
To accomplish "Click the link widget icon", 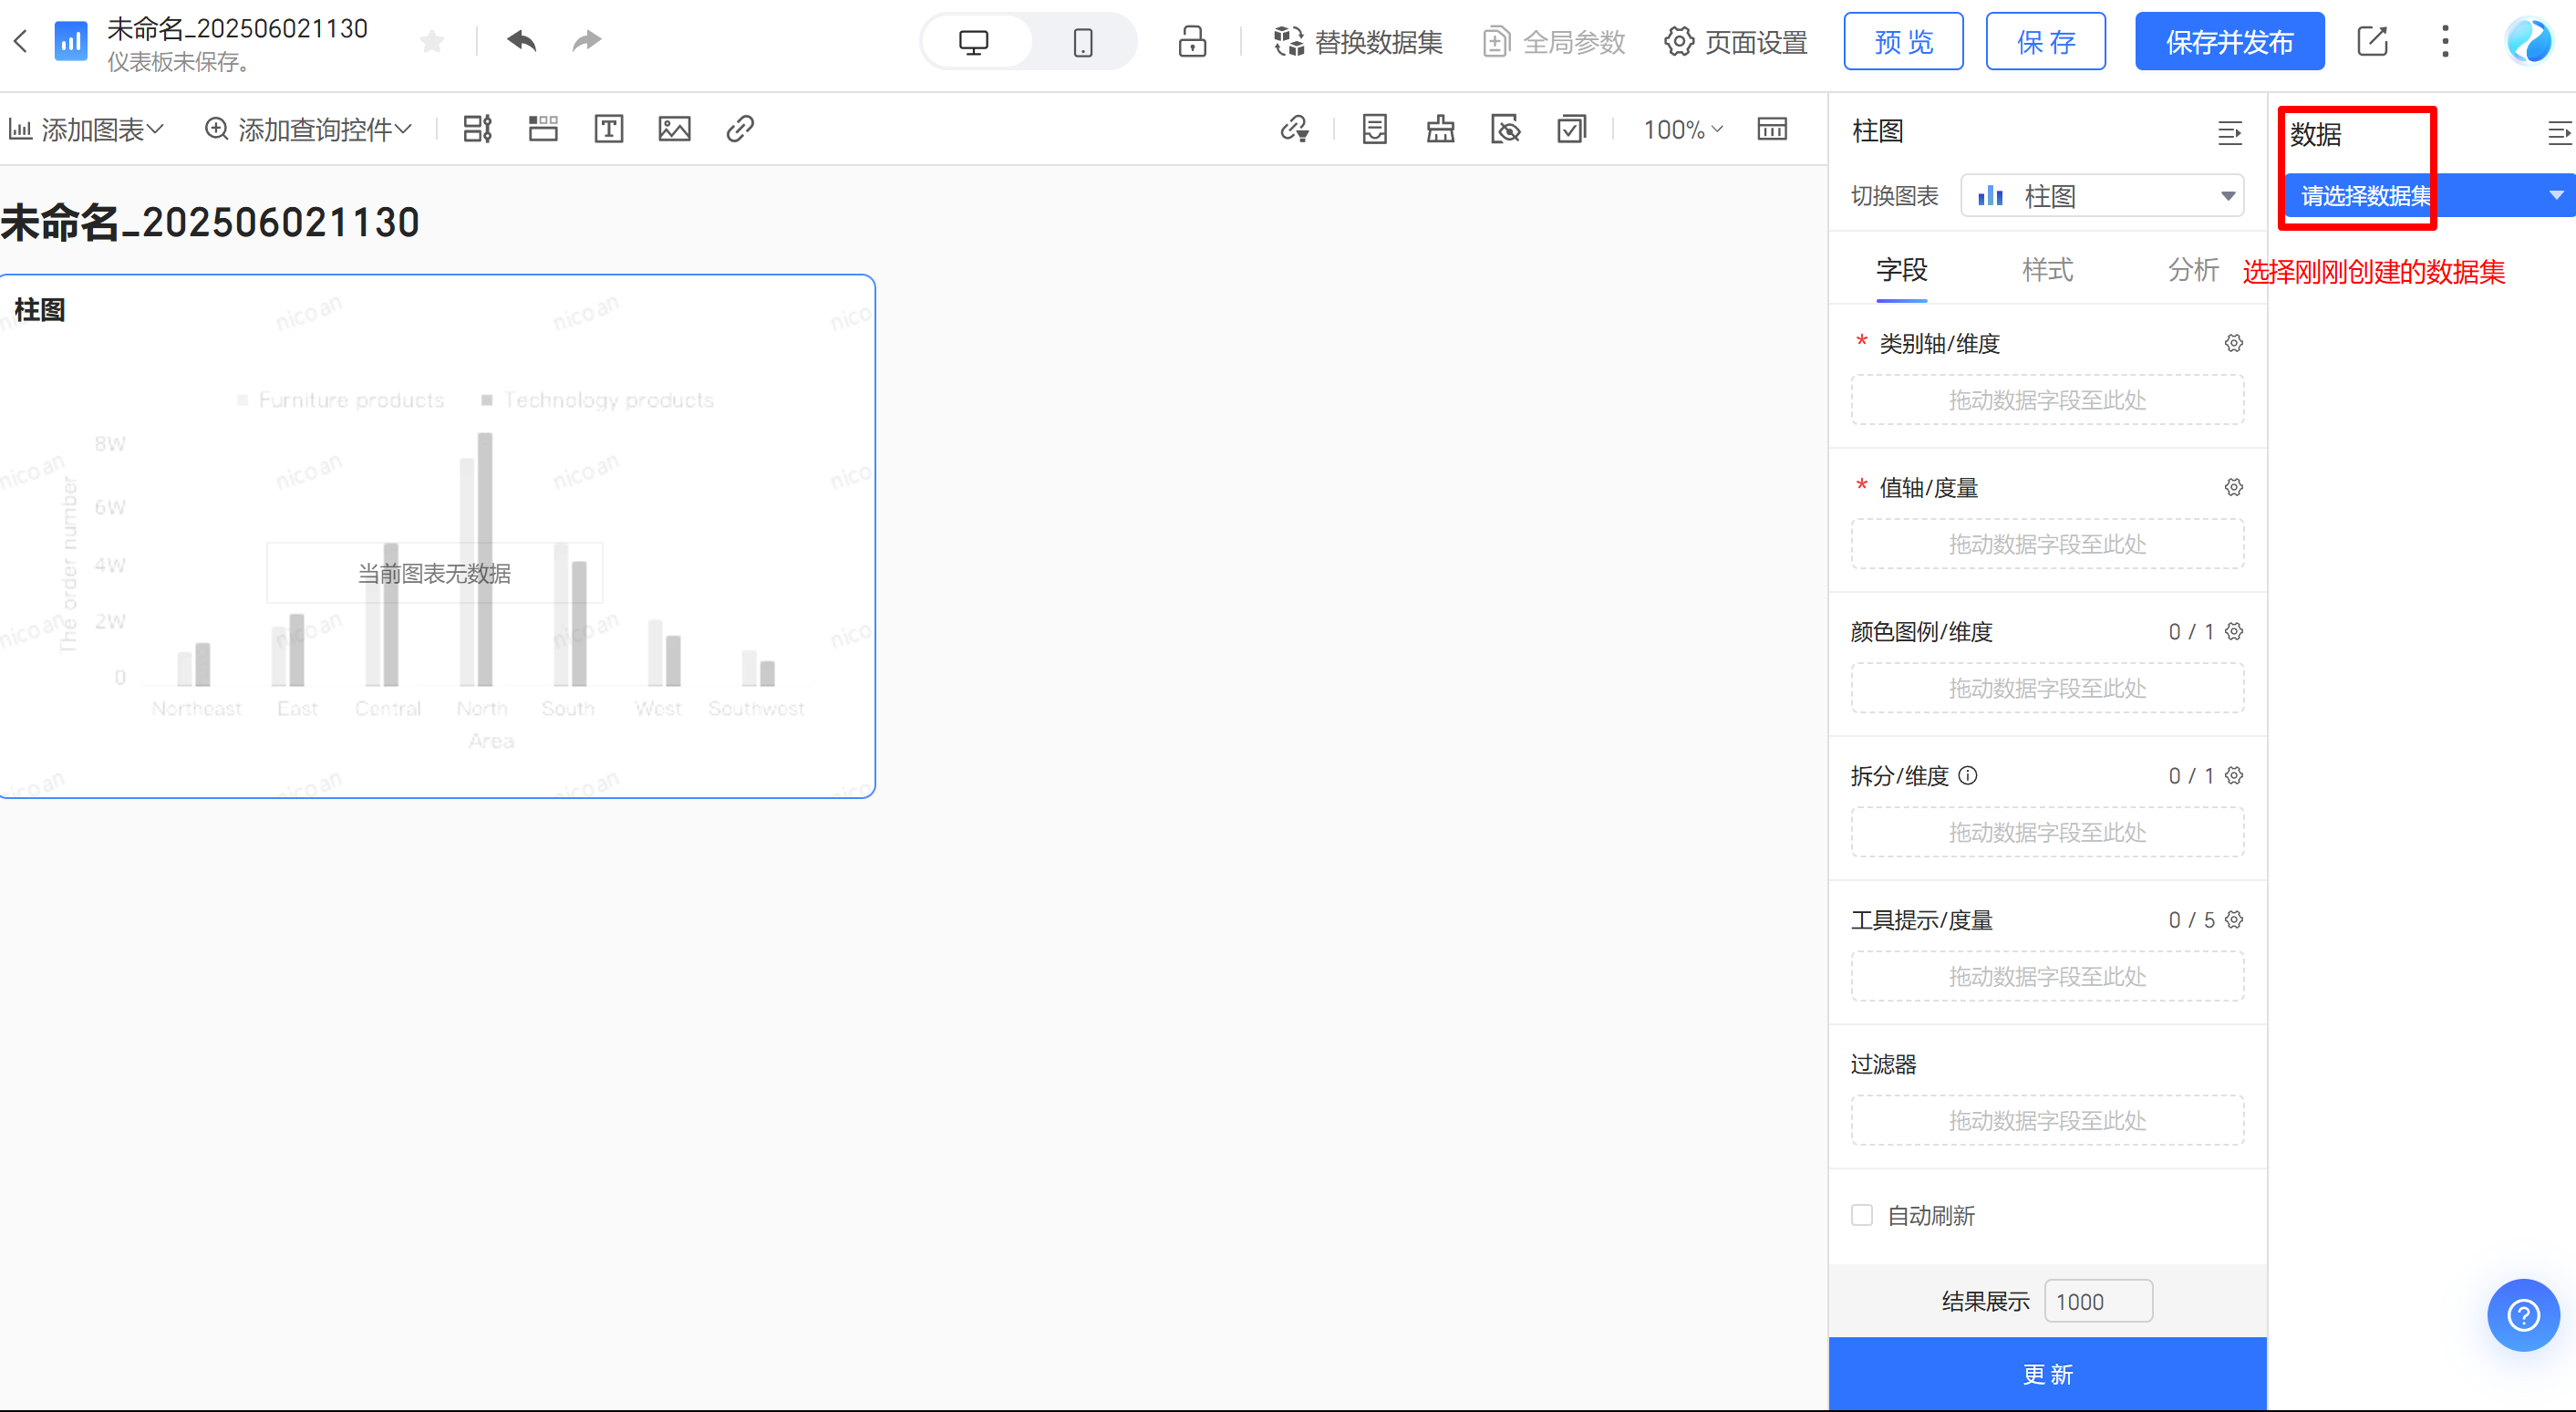I will coord(740,129).
